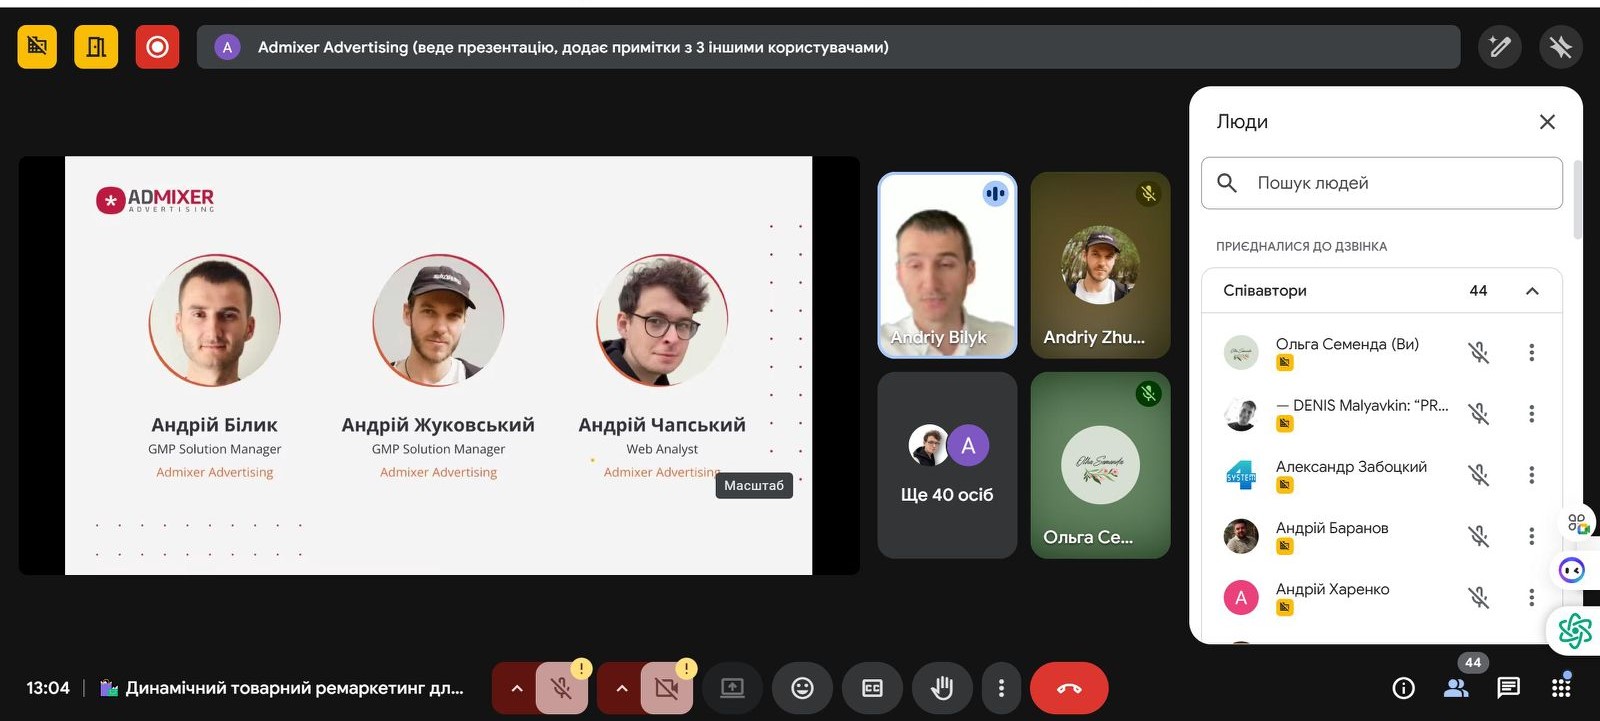Image resolution: width=1600 pixels, height=721 pixels.
Task: Click Андрій Білик name on the slide
Action: [x=214, y=425]
